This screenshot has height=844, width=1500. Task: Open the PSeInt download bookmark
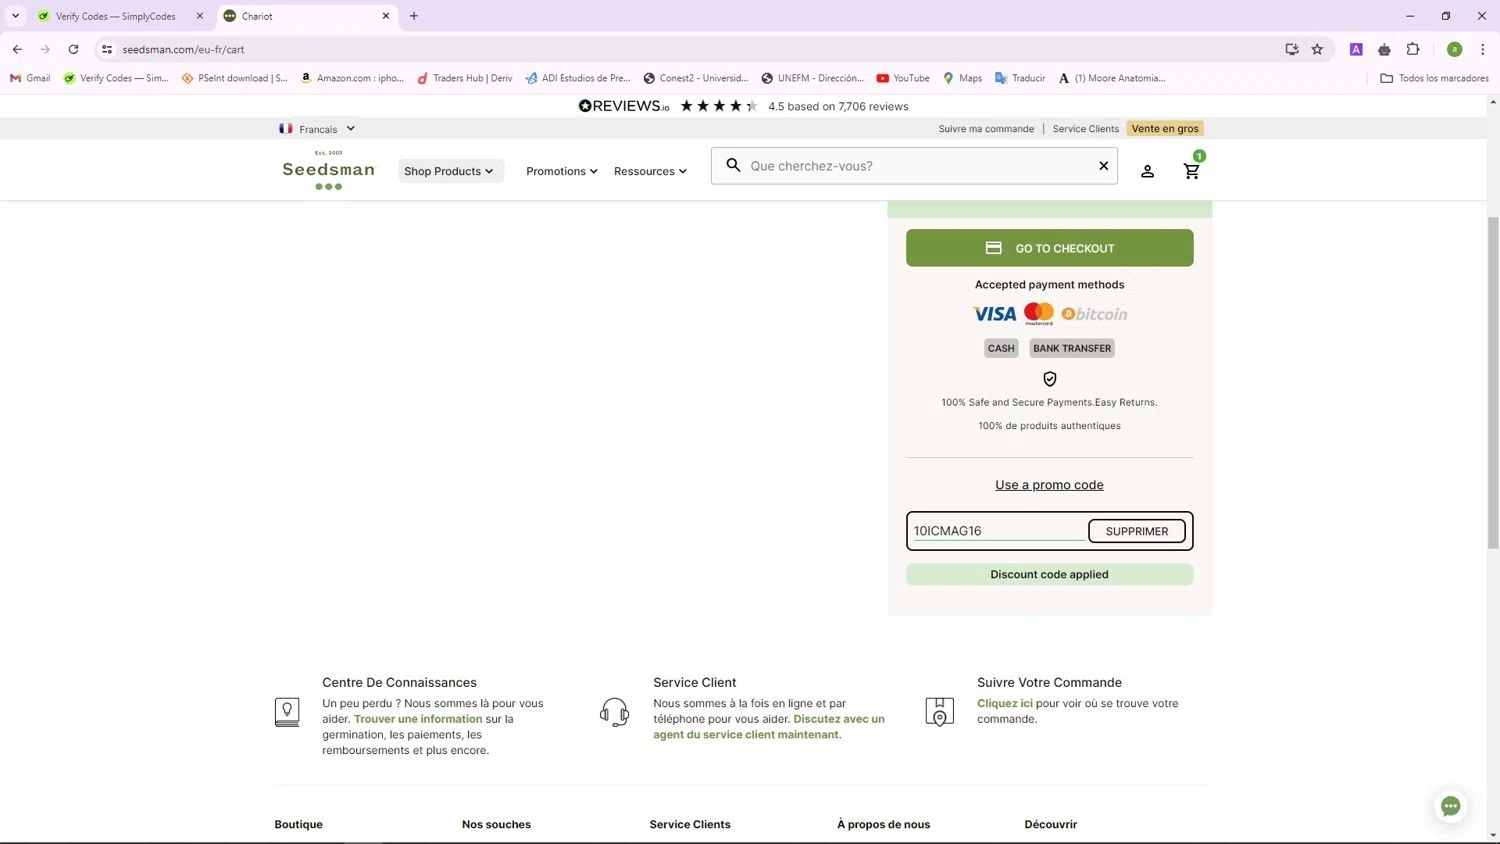coord(234,78)
